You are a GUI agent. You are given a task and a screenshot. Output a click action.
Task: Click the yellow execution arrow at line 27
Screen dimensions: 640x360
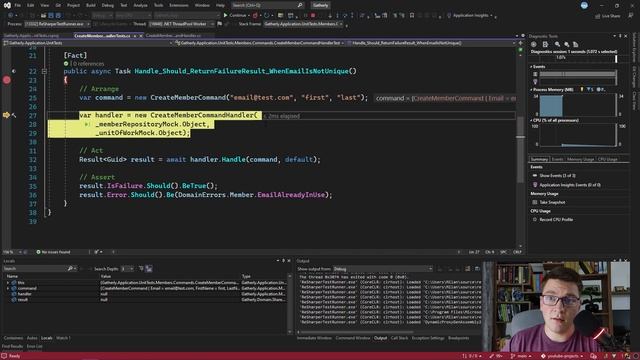click(6, 116)
